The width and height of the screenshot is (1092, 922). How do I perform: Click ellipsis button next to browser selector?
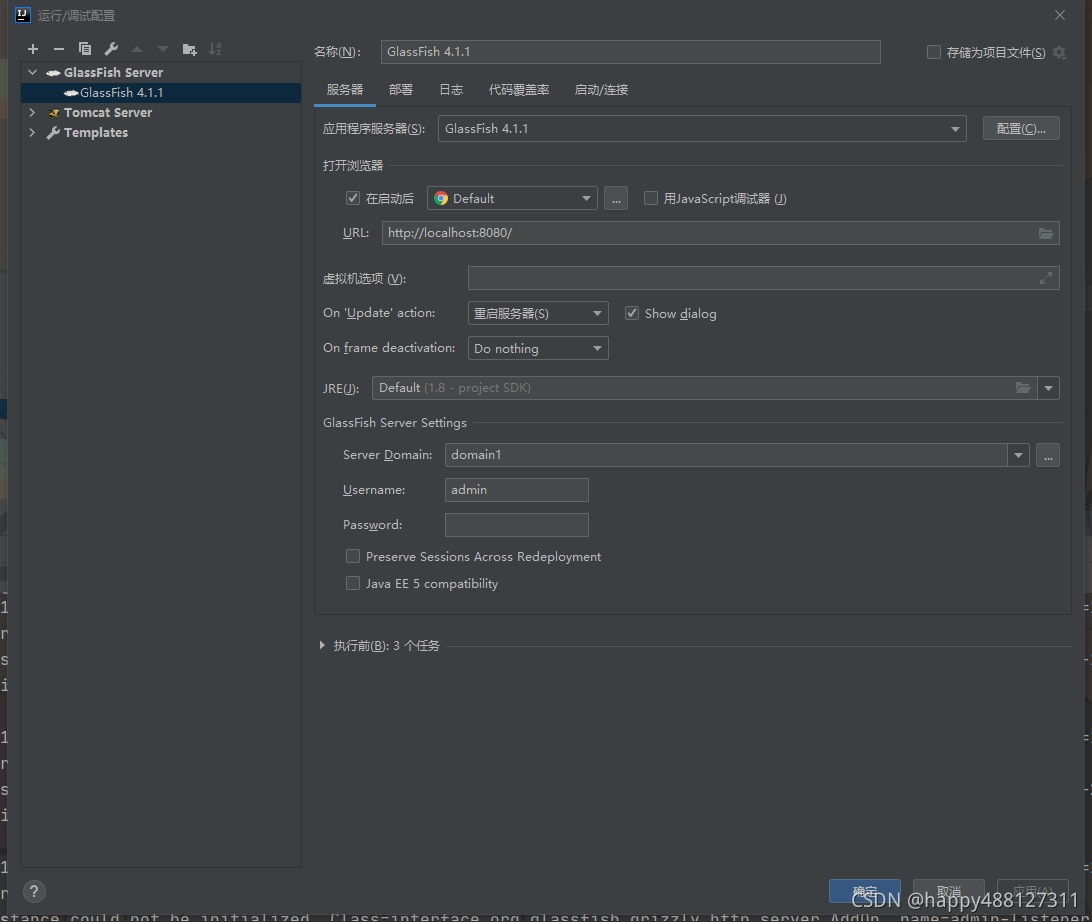coord(616,198)
